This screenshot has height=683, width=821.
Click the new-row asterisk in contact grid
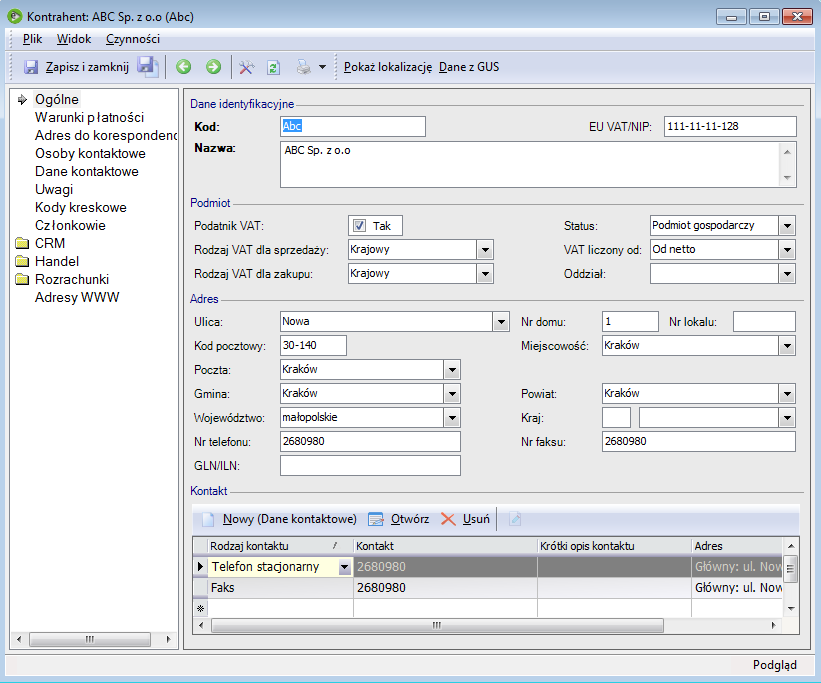200,609
